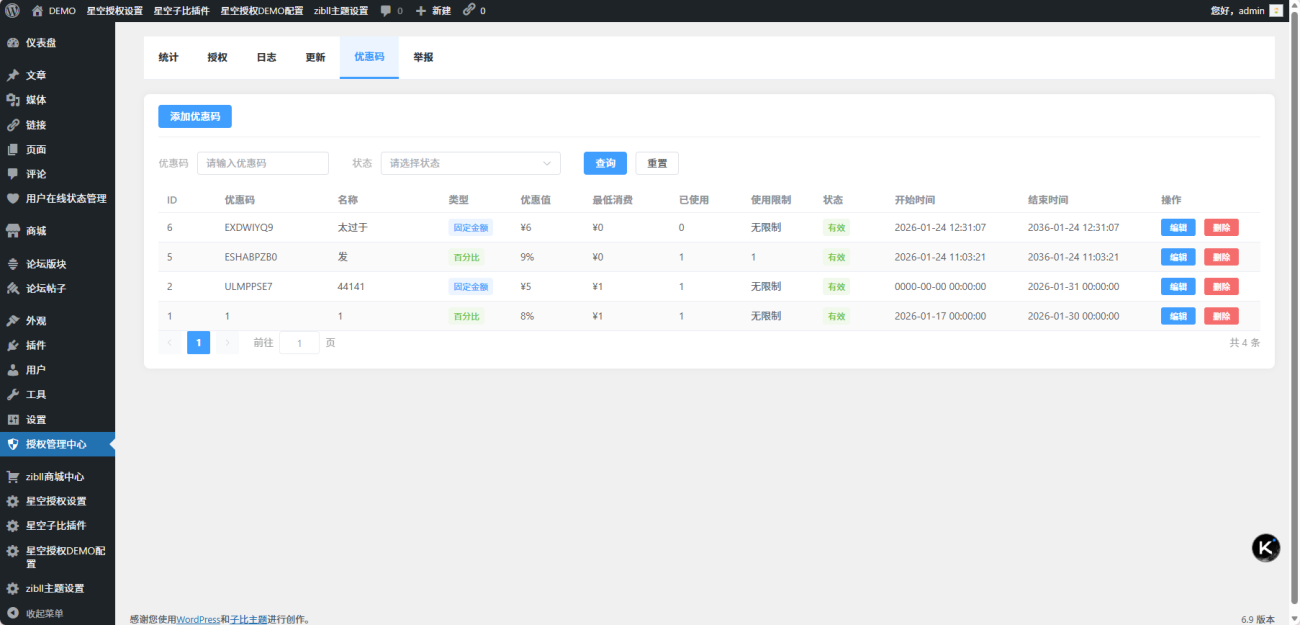Edit the coupon ULMPPSE7
Image resolution: width=1300 pixels, height=625 pixels.
pos(1177,287)
